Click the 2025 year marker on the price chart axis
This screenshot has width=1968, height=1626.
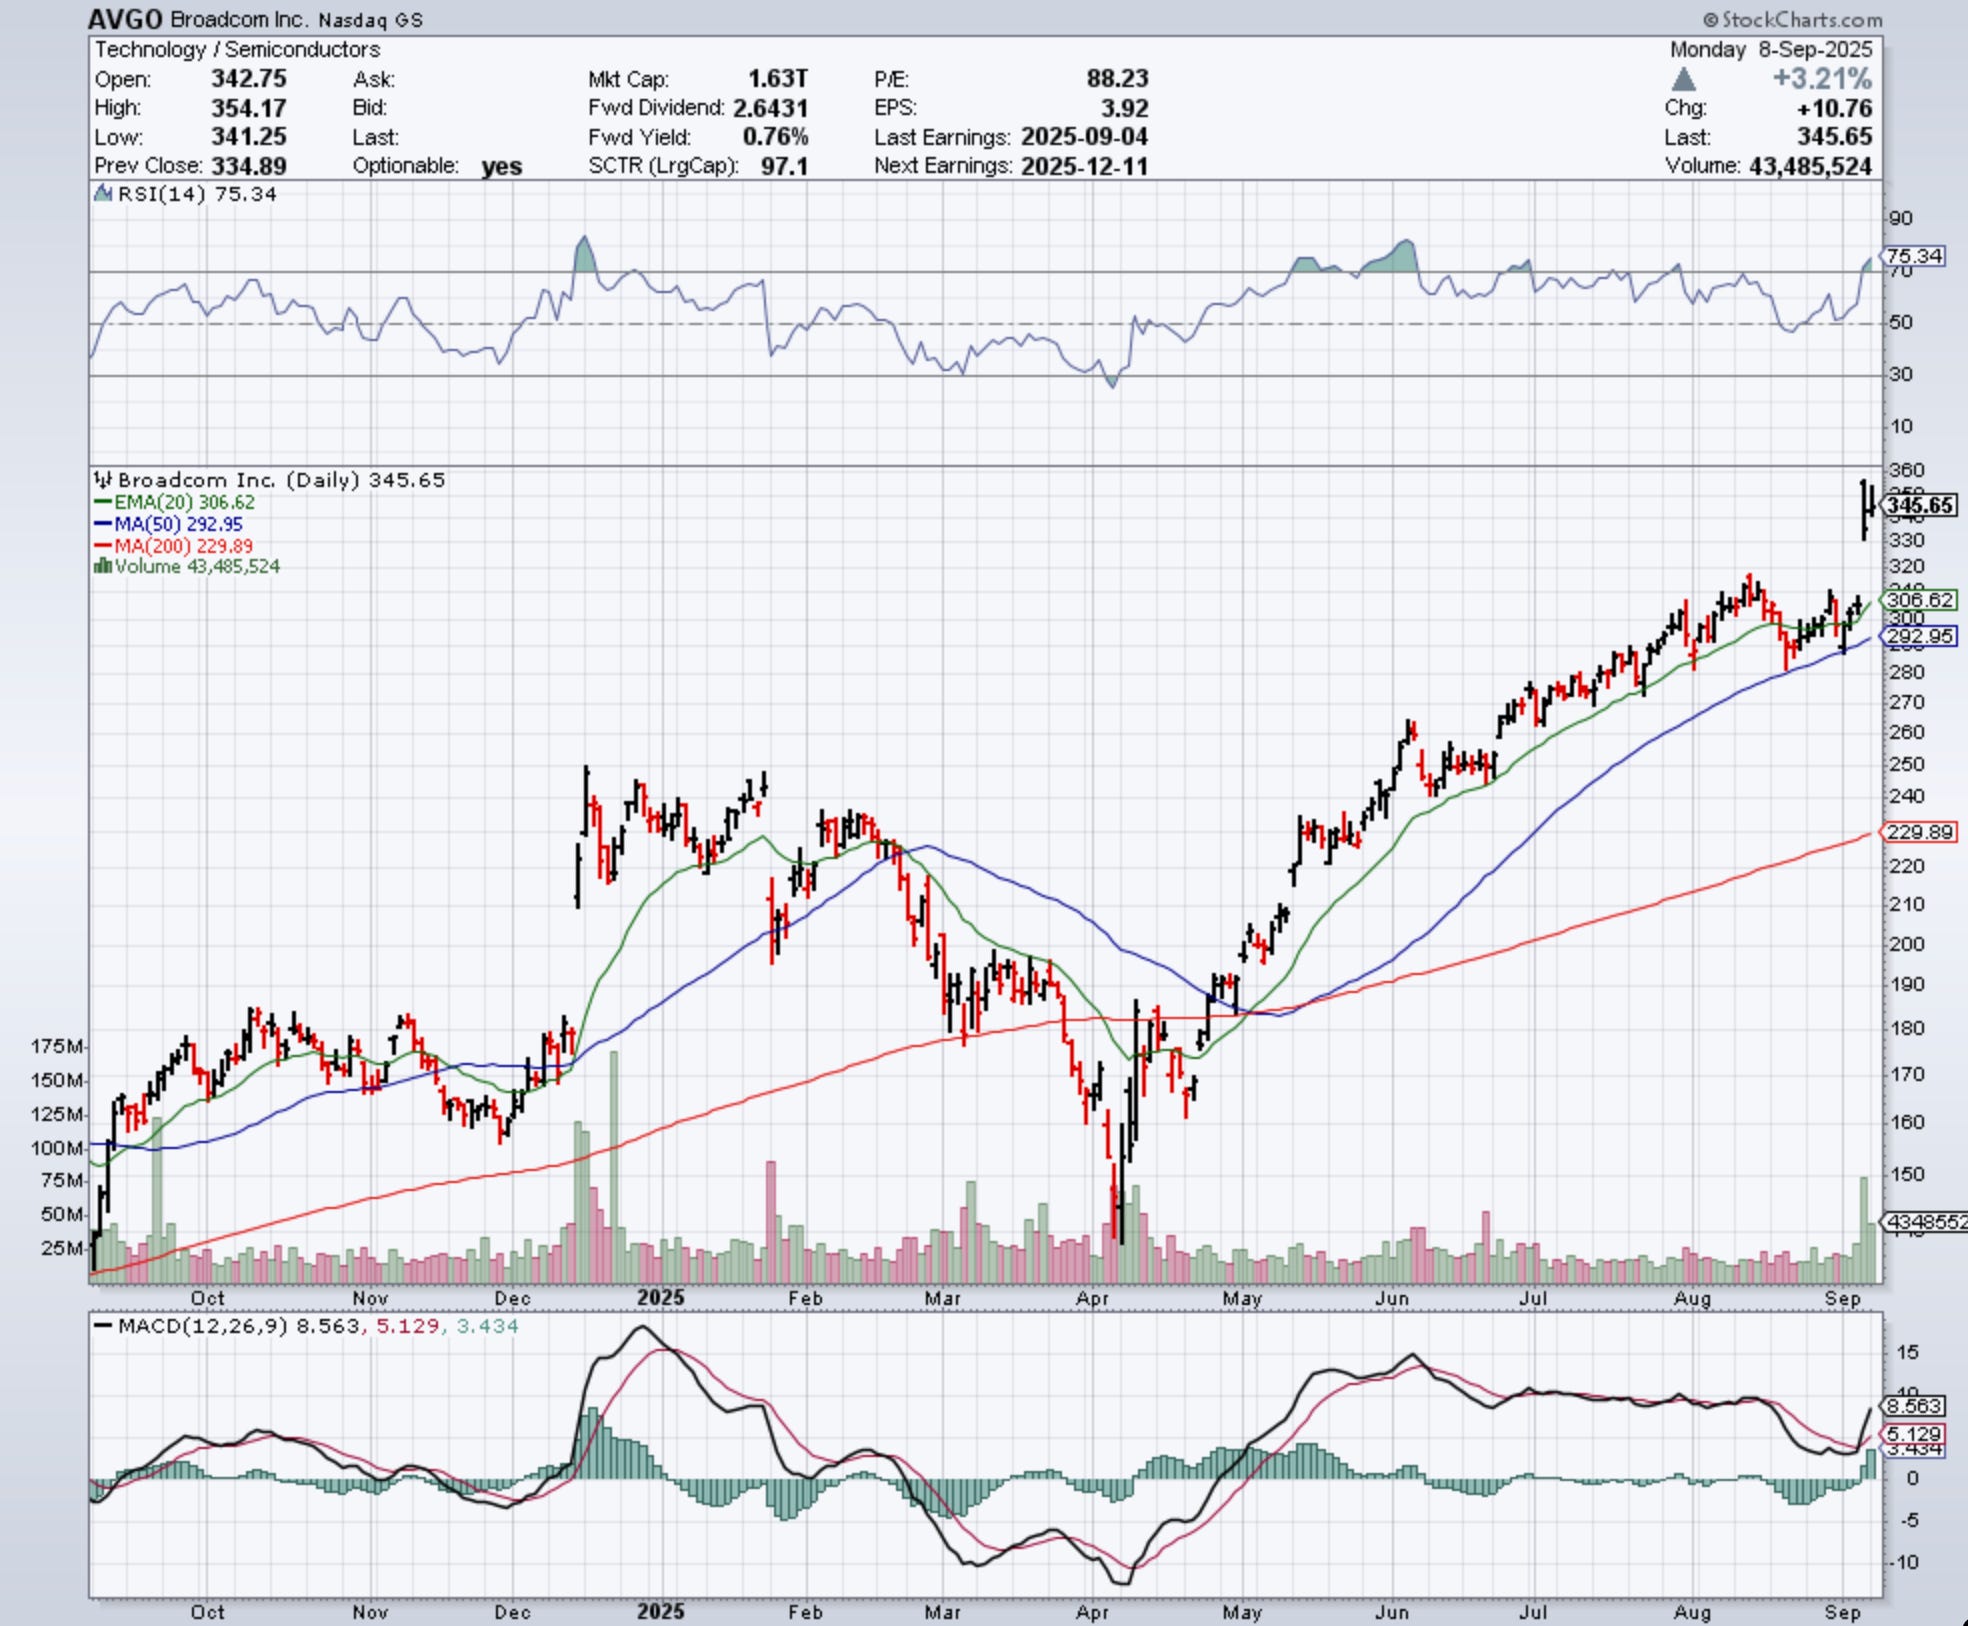tap(660, 1298)
